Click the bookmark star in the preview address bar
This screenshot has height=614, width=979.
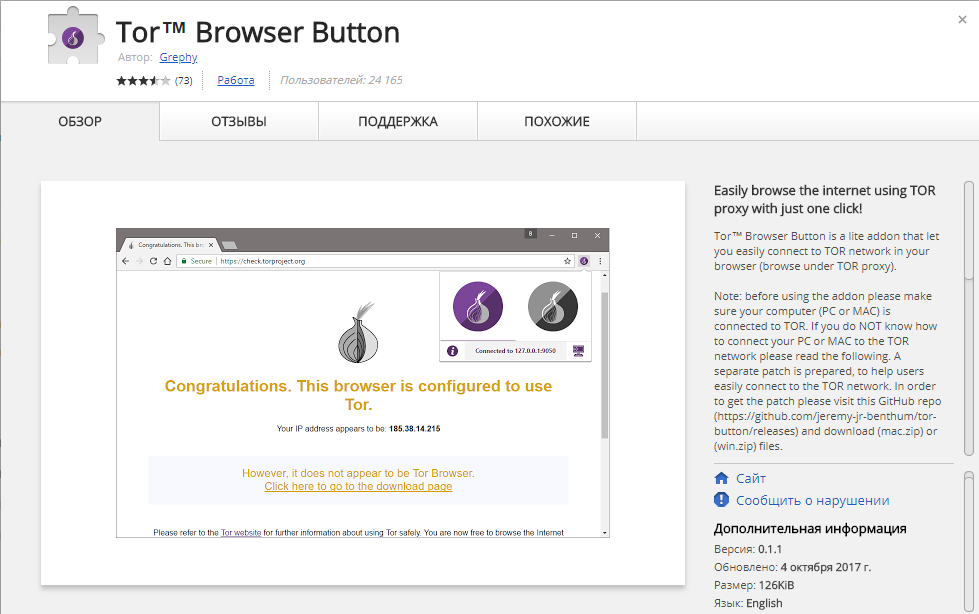tap(568, 261)
